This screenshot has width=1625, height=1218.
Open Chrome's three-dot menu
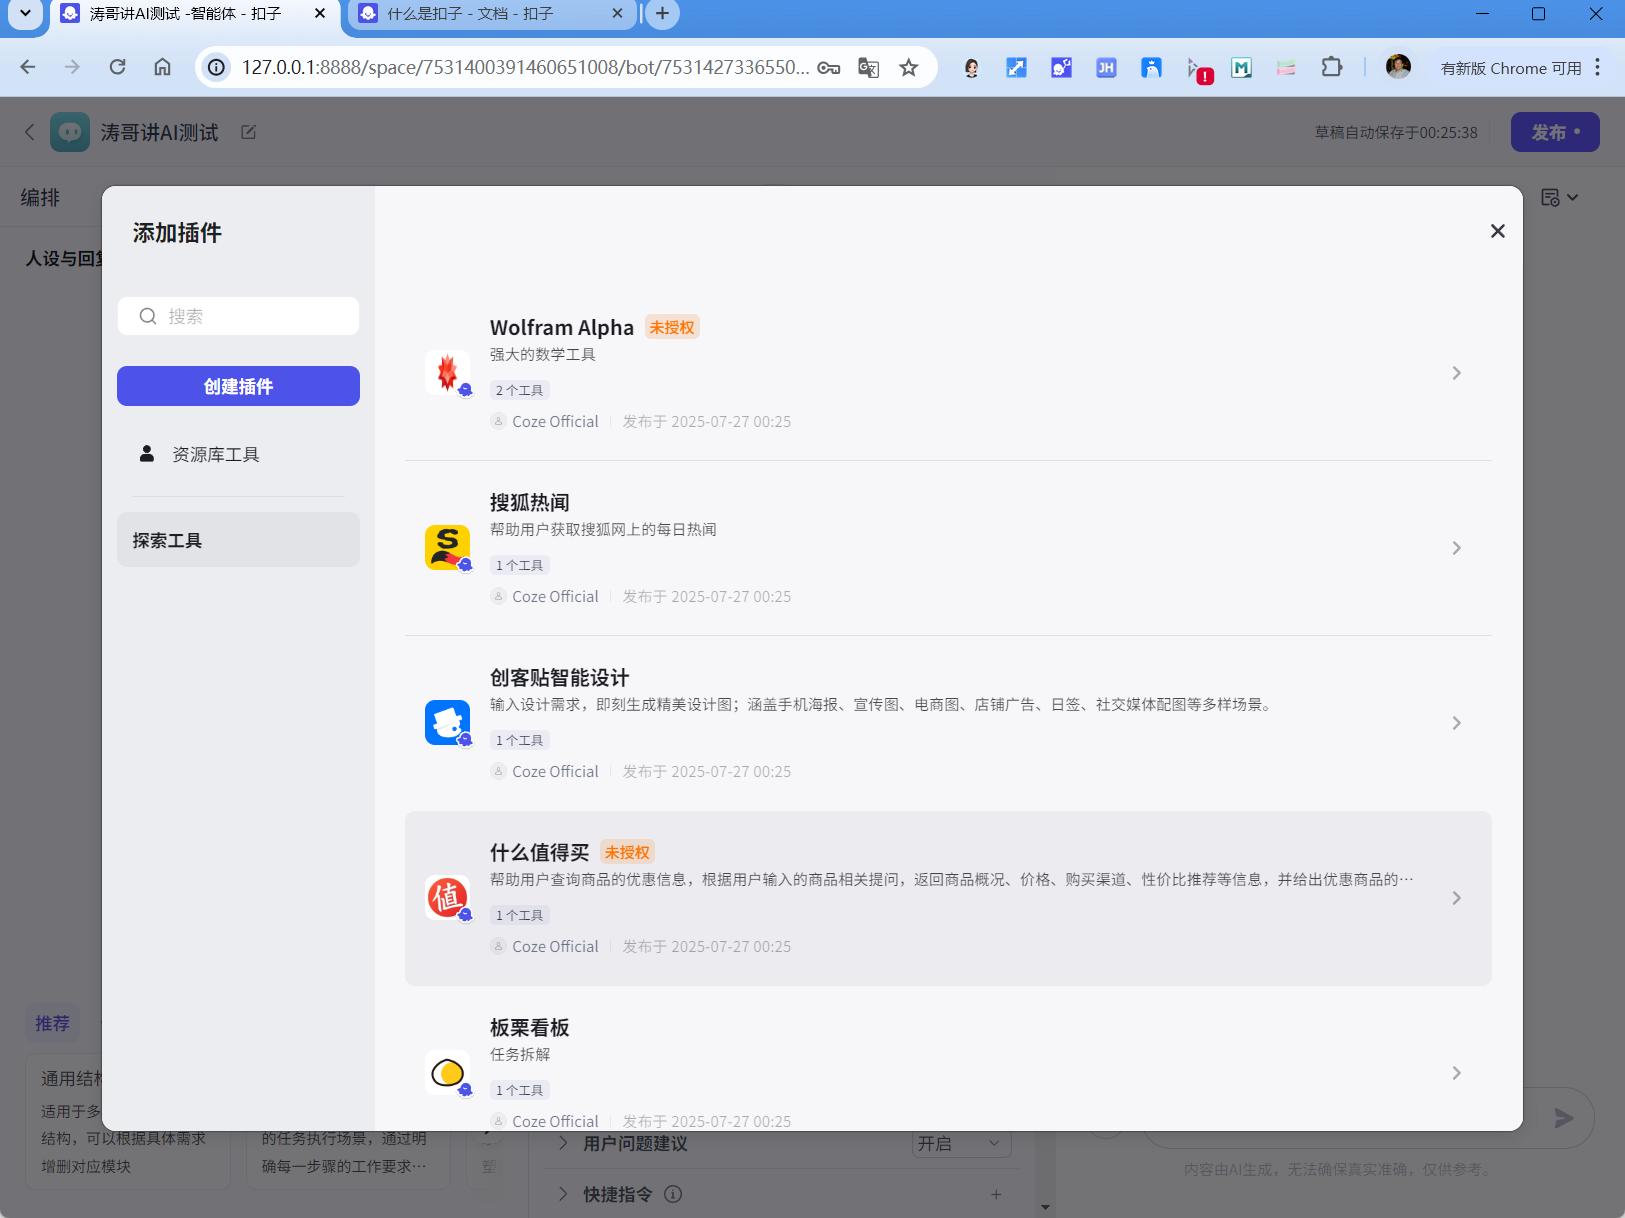tap(1598, 67)
